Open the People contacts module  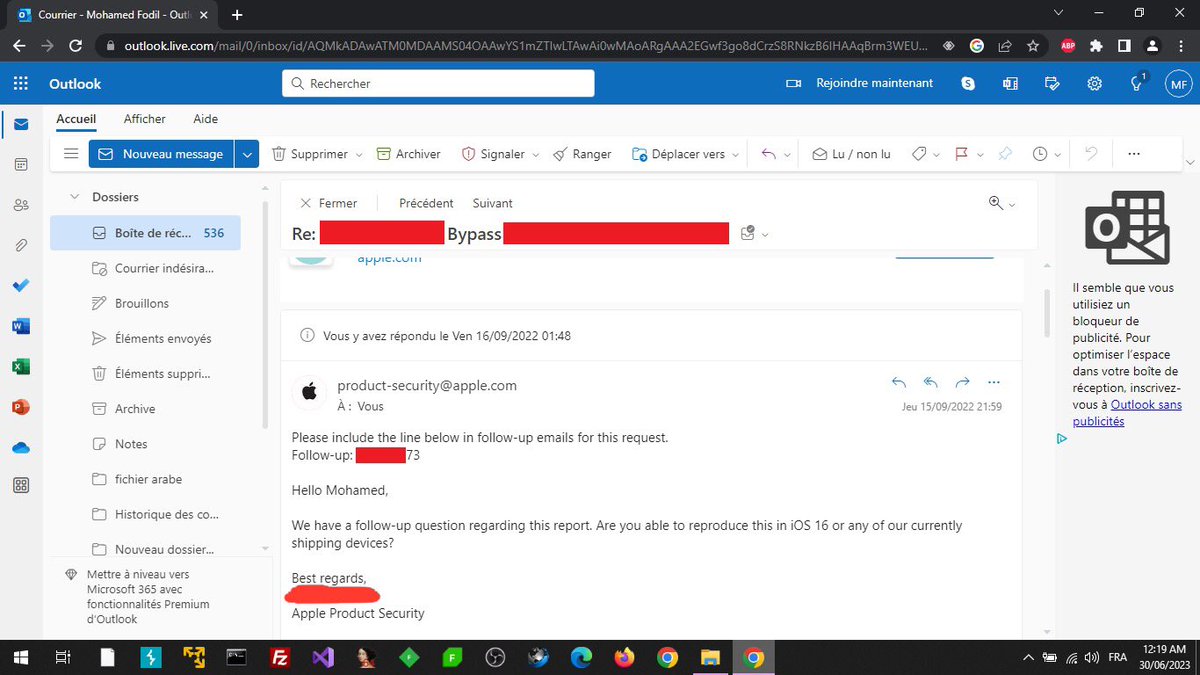tap(20, 205)
